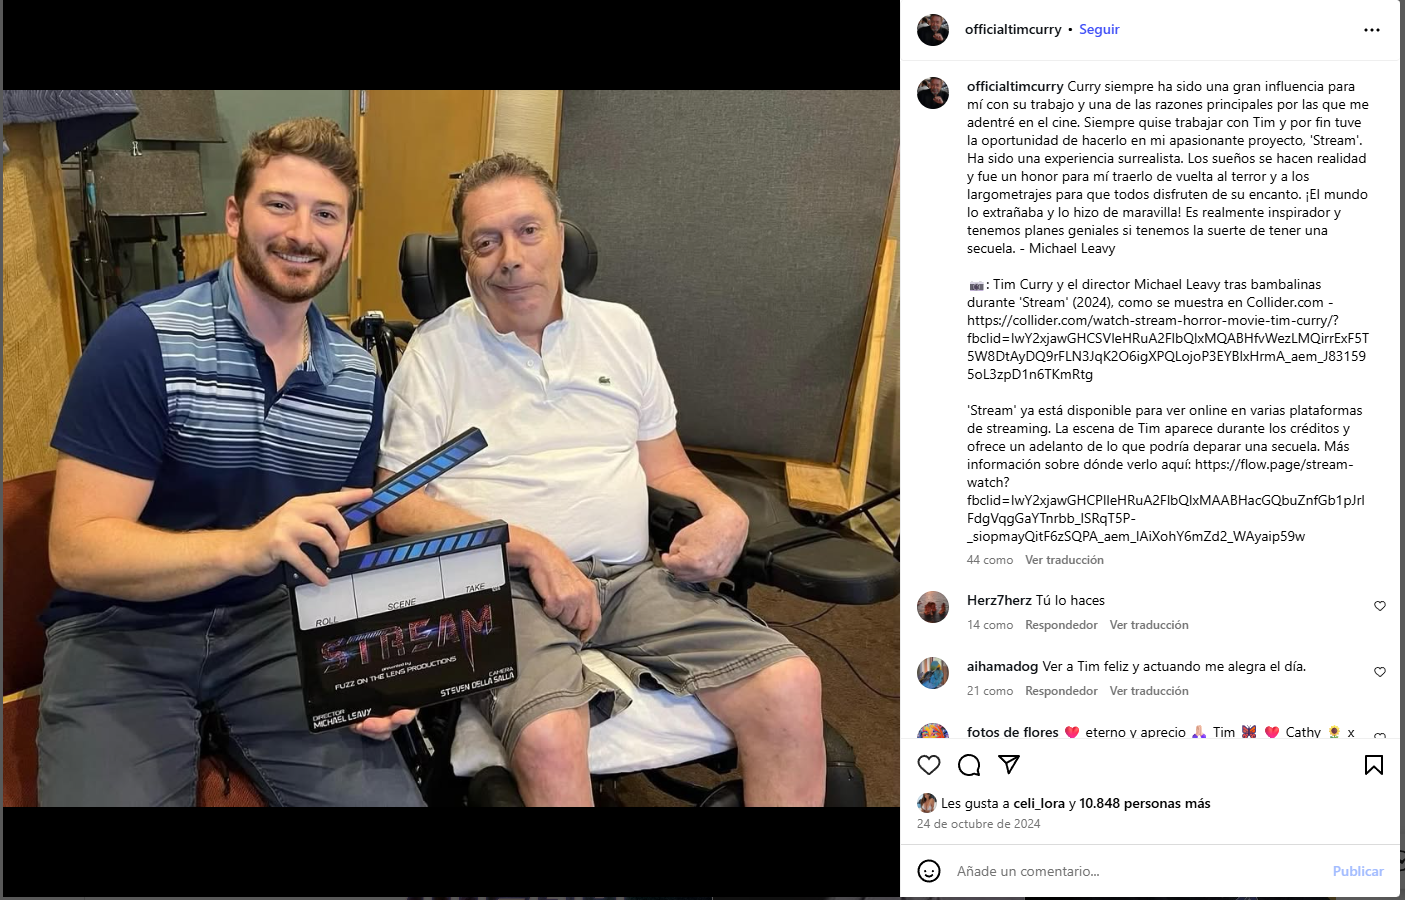Follow the account via Seguir
Image resolution: width=1405 pixels, height=900 pixels.
1099,30
